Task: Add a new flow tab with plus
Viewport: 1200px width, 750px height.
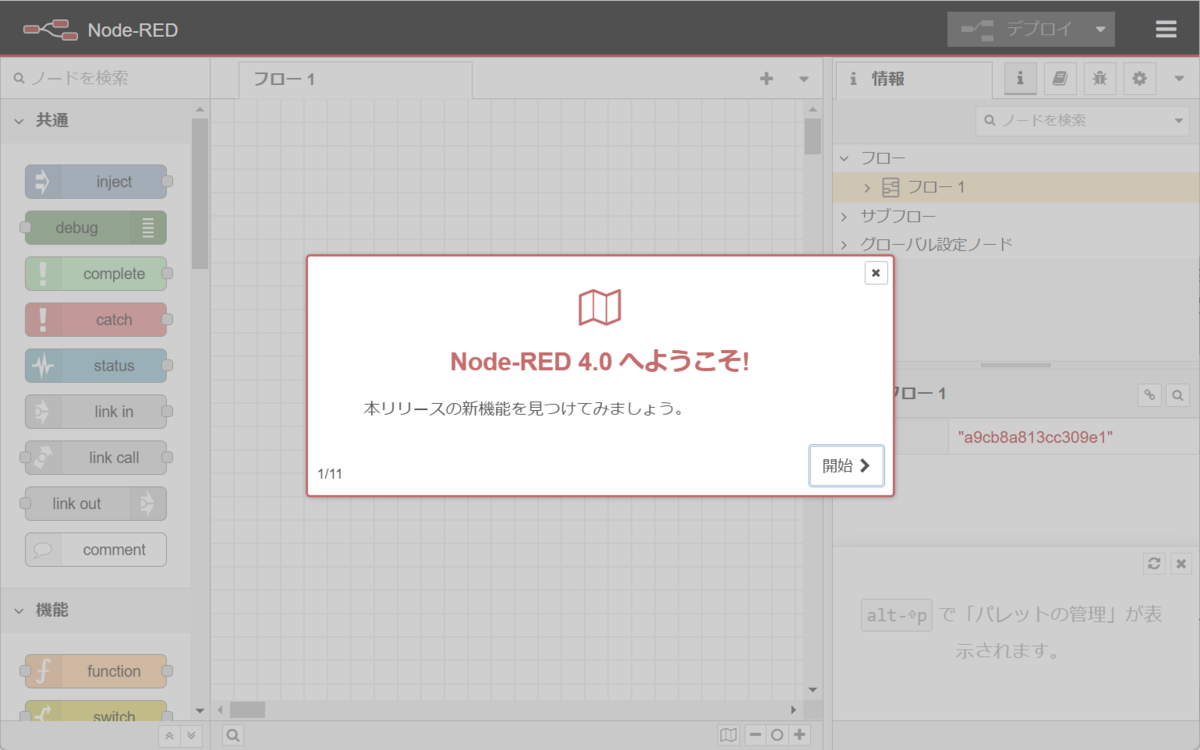Action: (767, 79)
